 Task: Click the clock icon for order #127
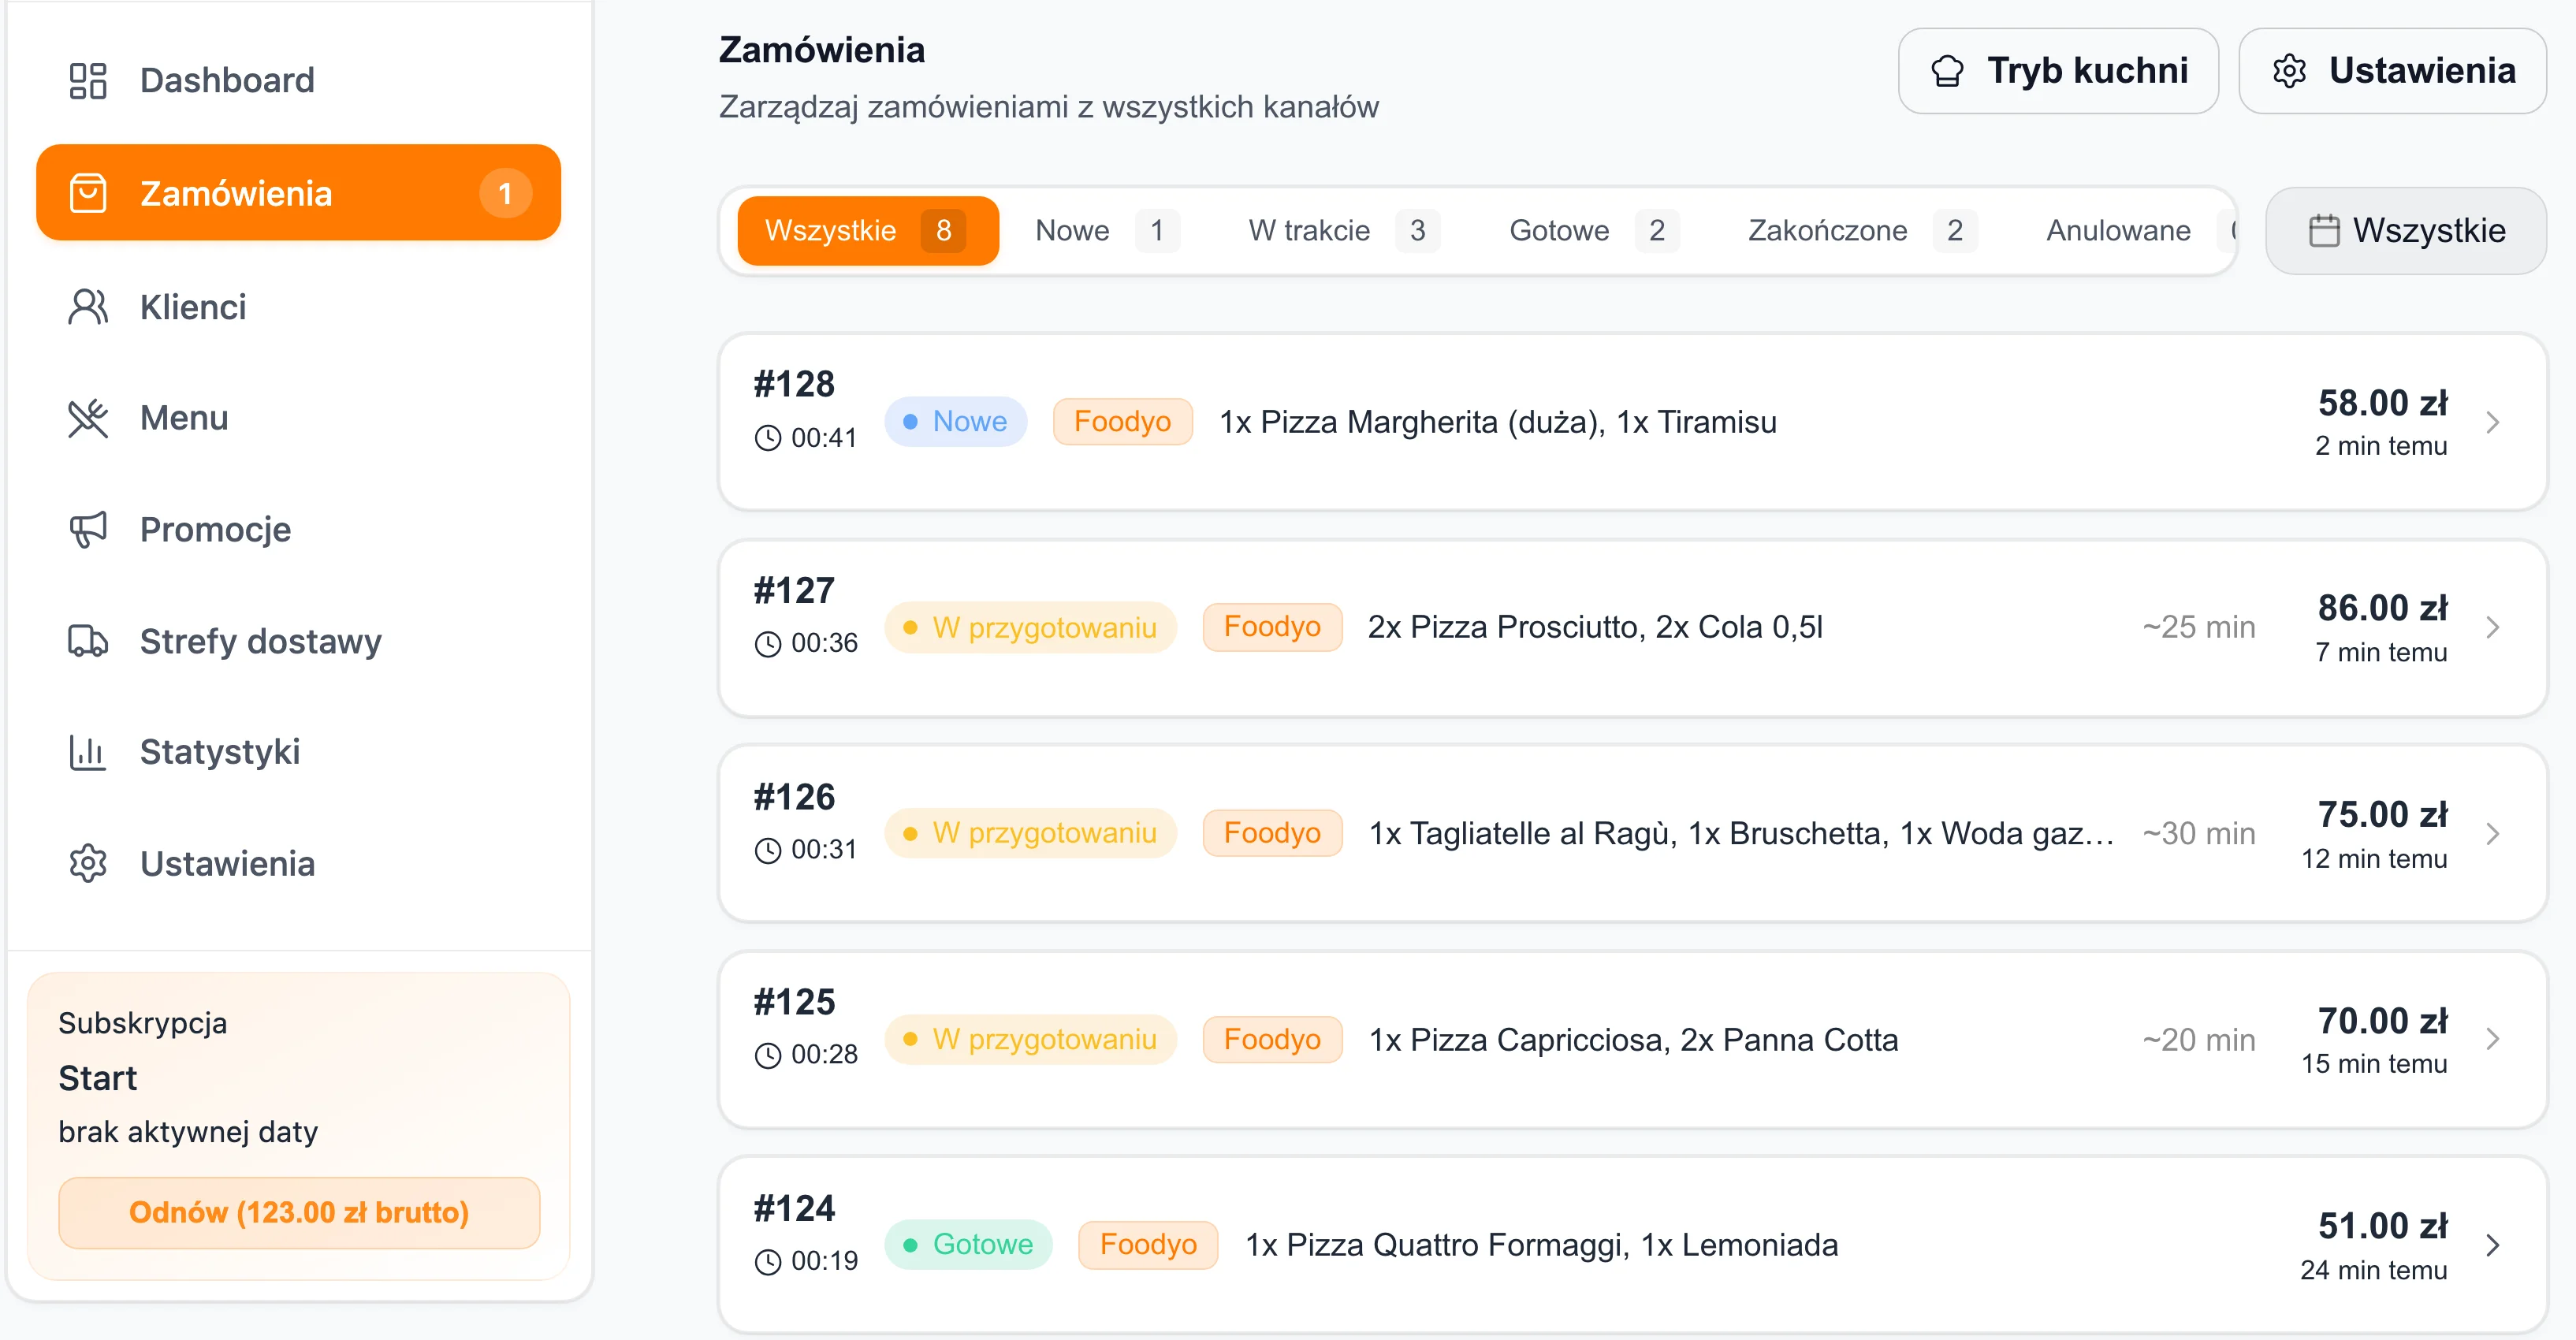point(767,644)
